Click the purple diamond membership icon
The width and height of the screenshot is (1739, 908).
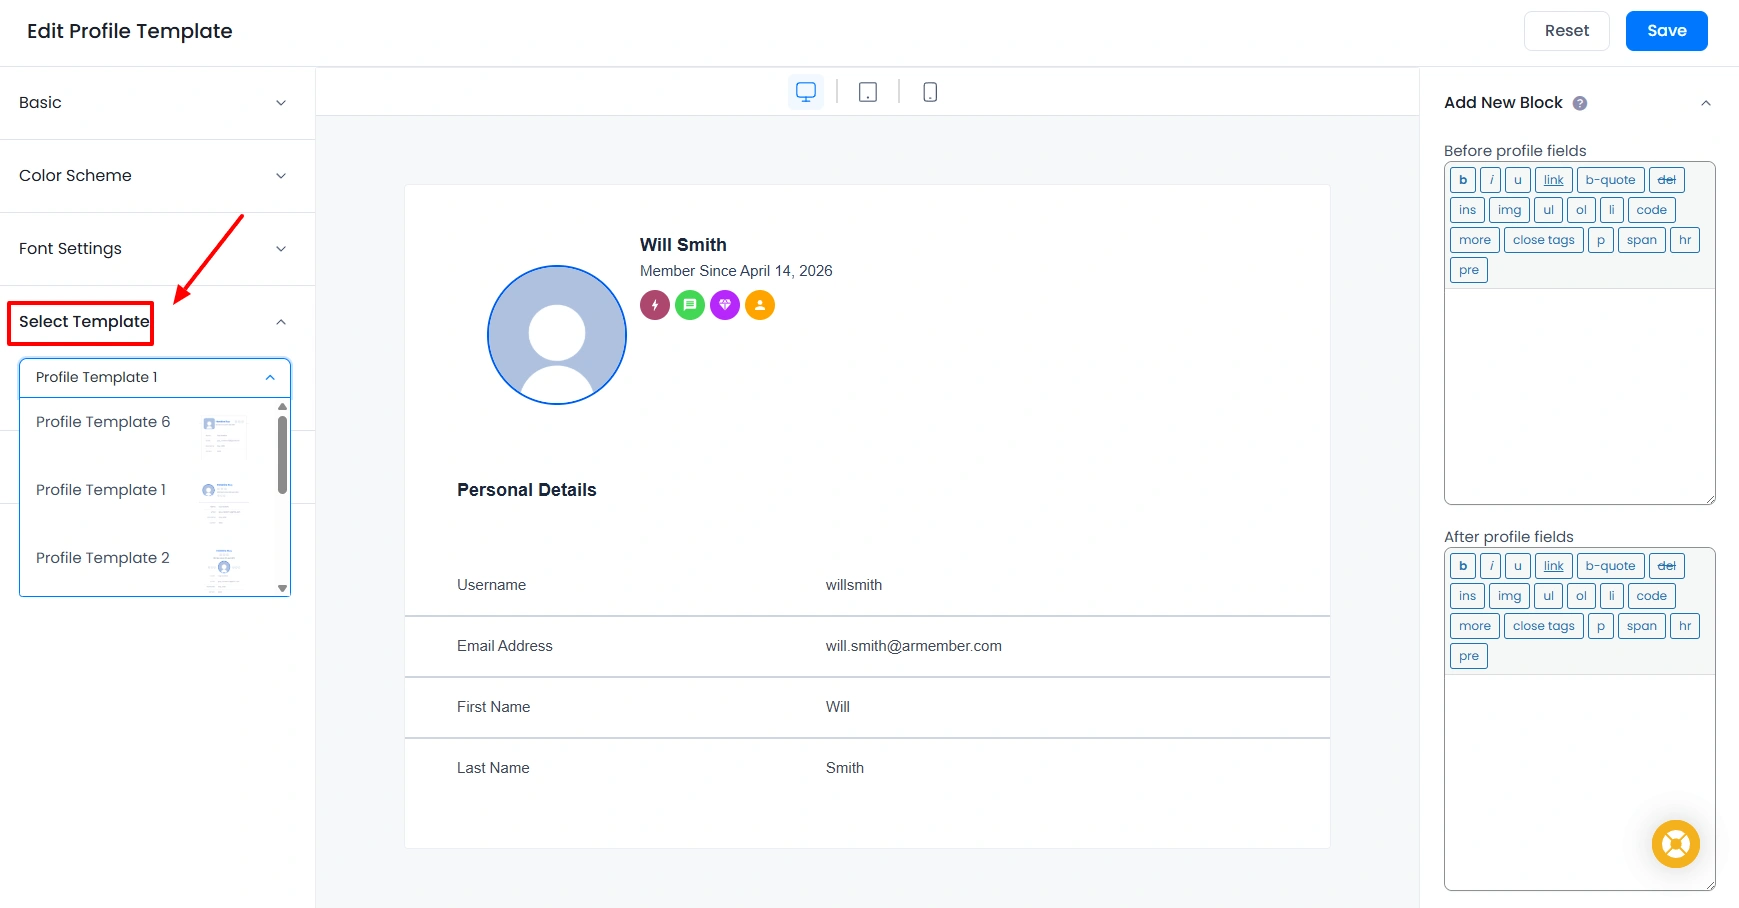[725, 305]
